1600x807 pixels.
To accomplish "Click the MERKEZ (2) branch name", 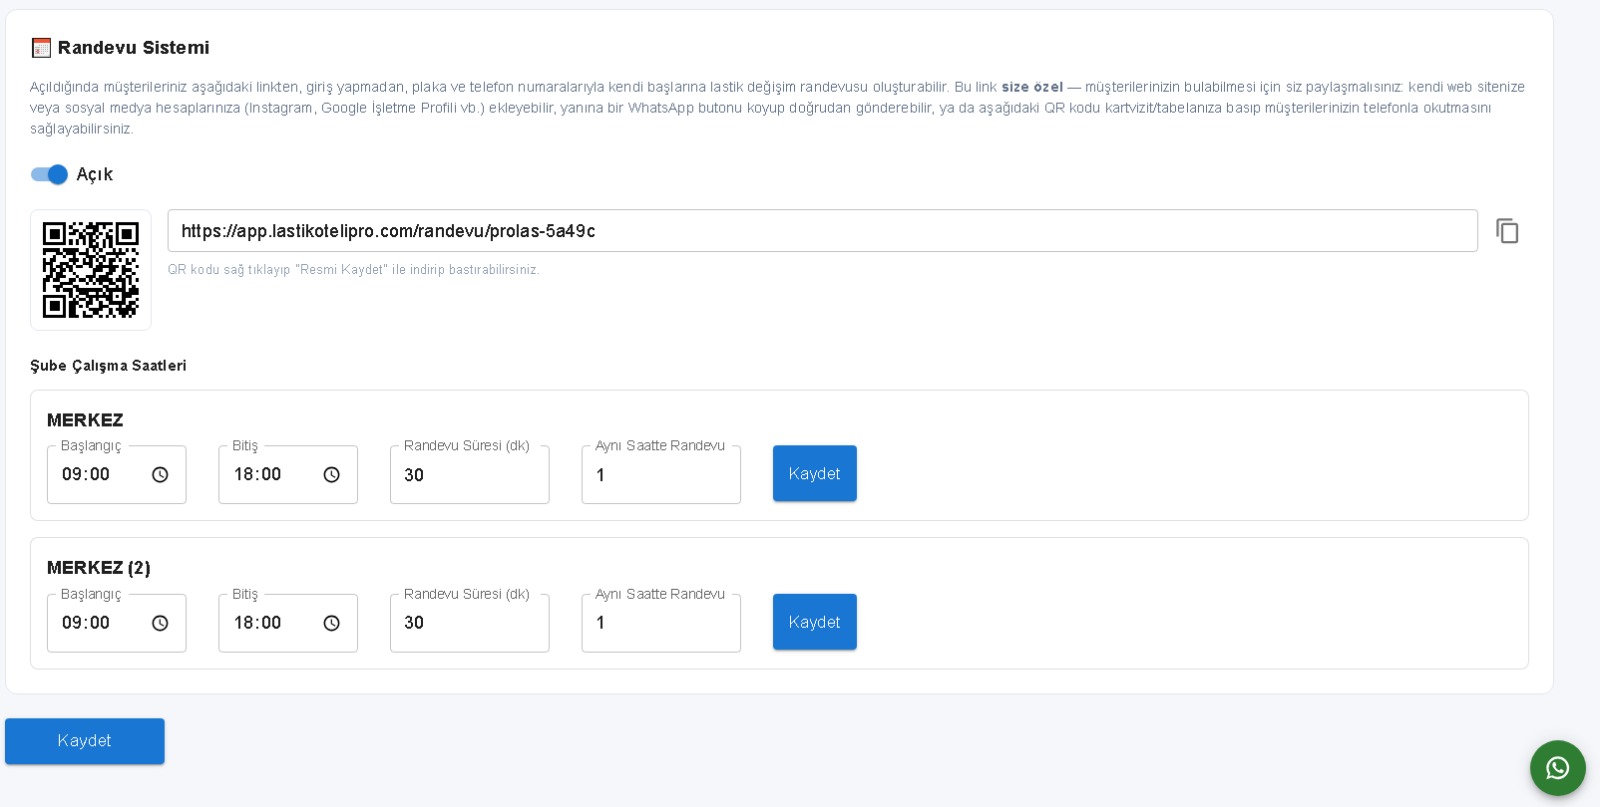I will pos(99,568).
